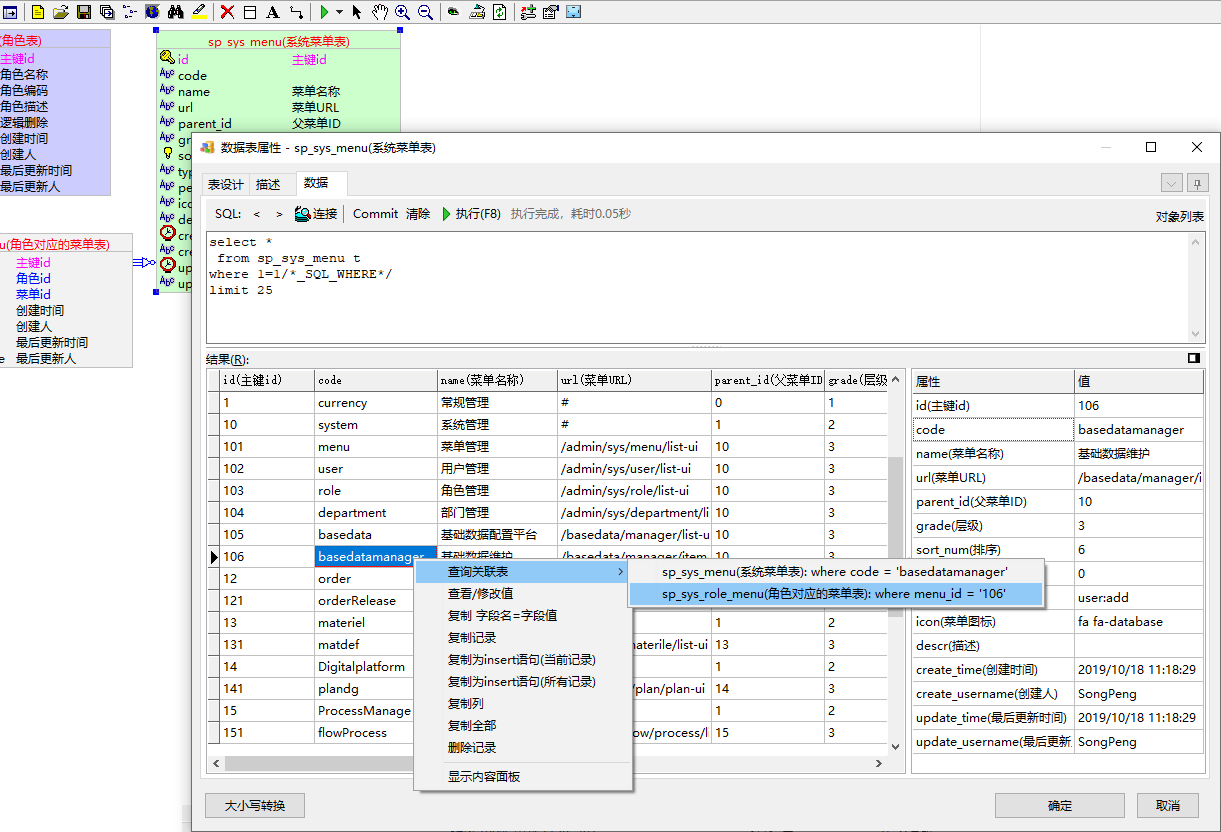Click the new file toolbar icon
This screenshot has width=1221, height=832.
tap(38, 12)
